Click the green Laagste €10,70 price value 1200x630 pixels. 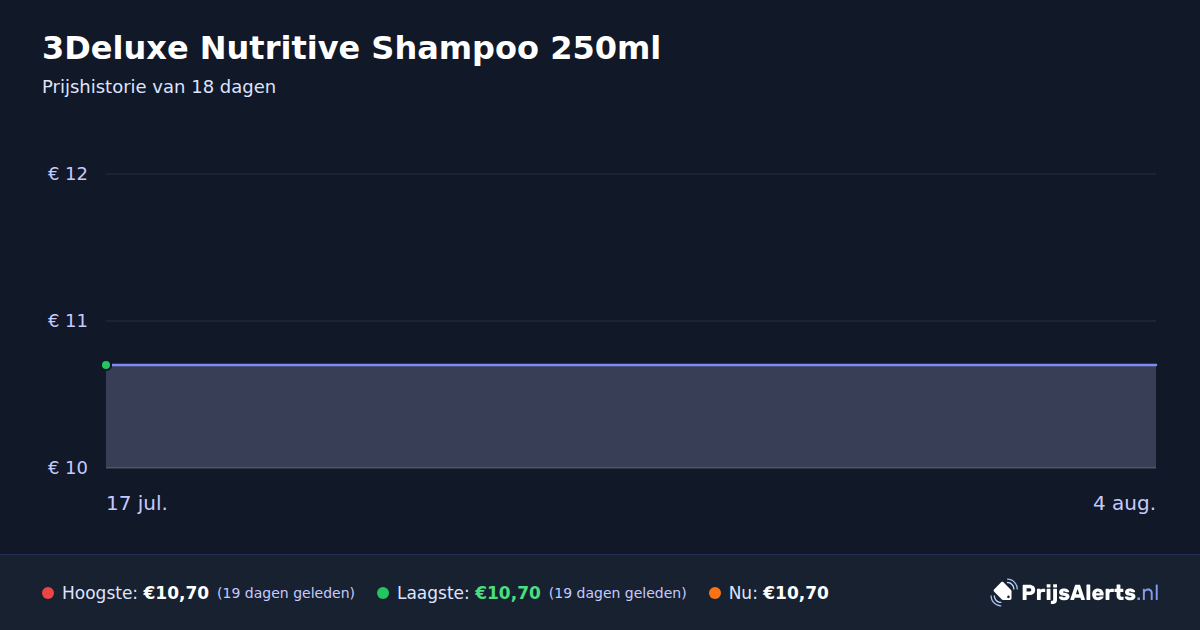(x=507, y=593)
